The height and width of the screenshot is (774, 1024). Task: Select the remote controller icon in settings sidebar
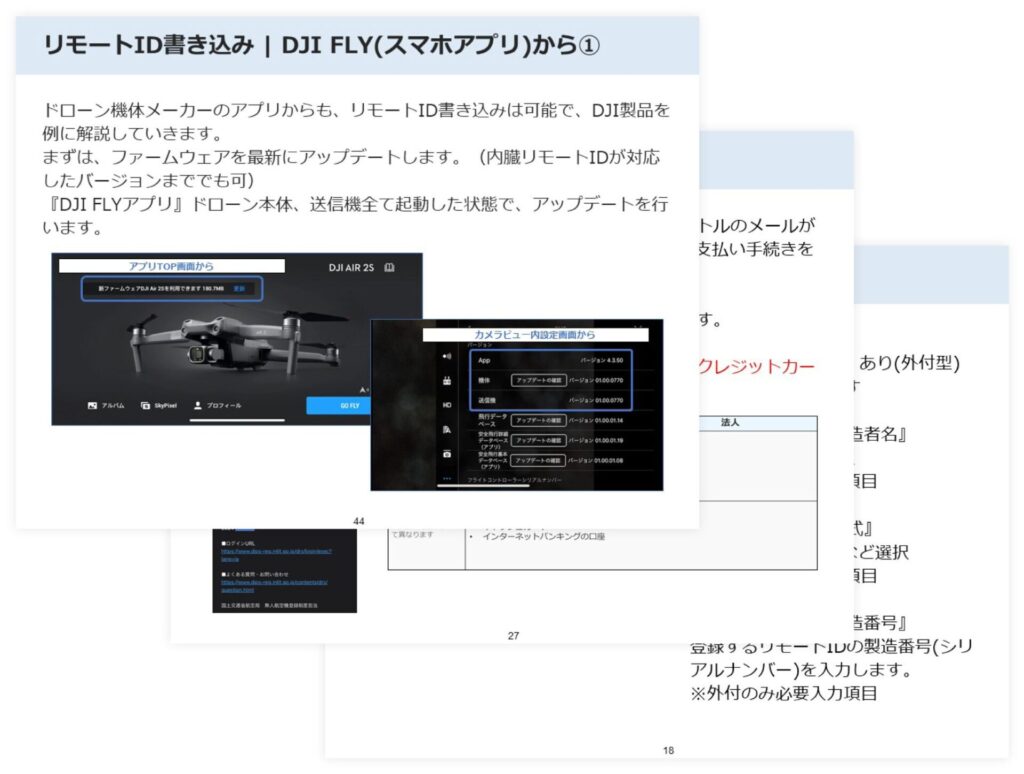[x=447, y=381]
